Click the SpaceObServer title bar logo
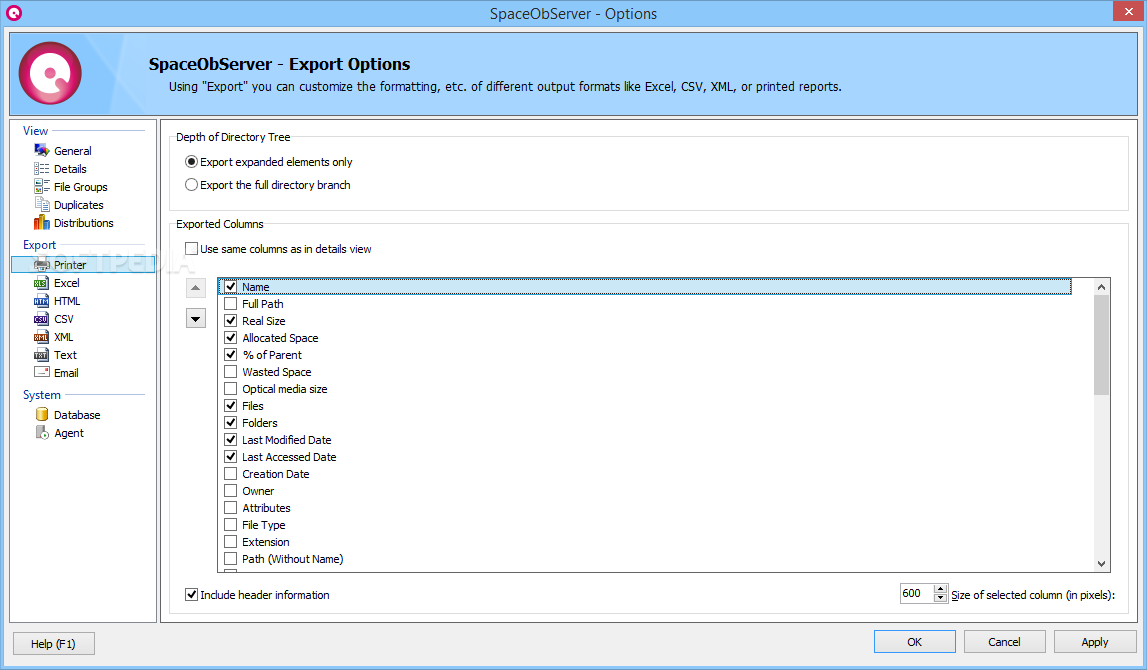1147x670 pixels. tap(14, 12)
